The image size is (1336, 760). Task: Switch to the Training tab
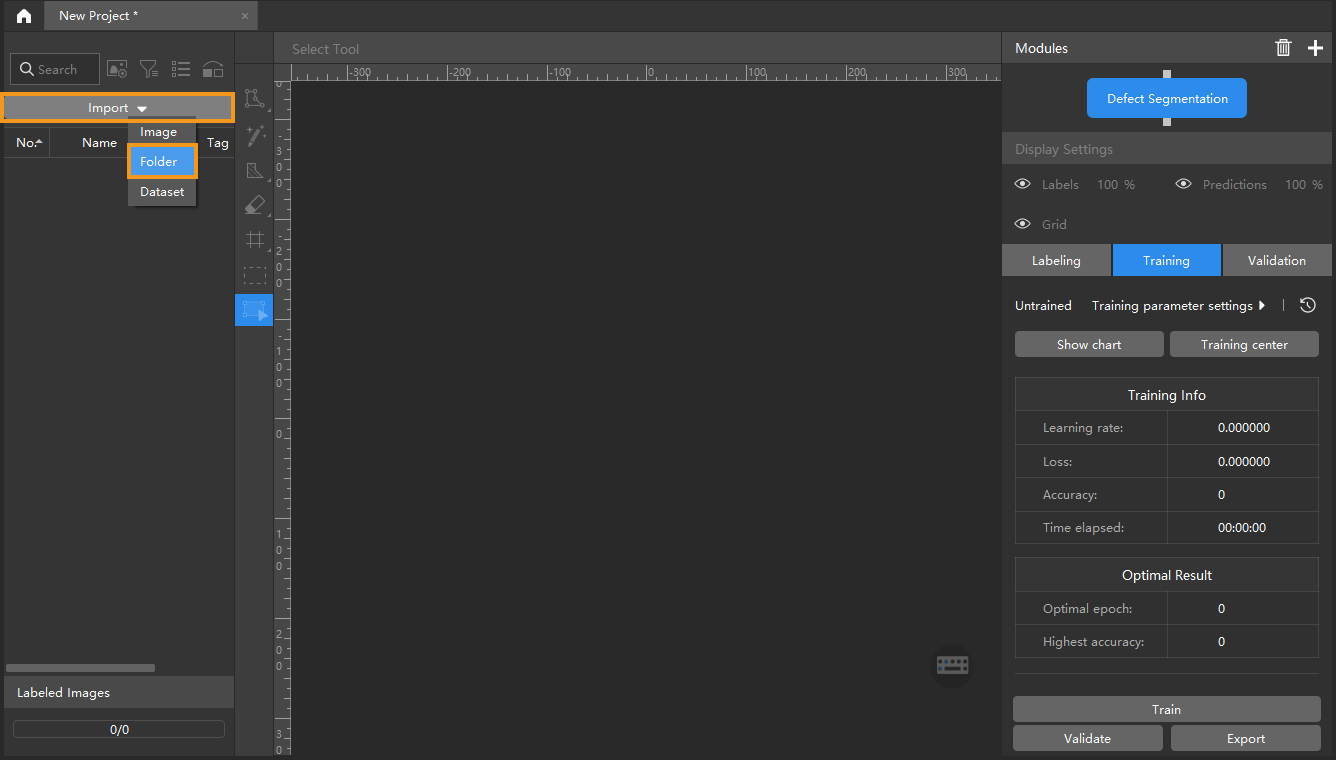1166,260
